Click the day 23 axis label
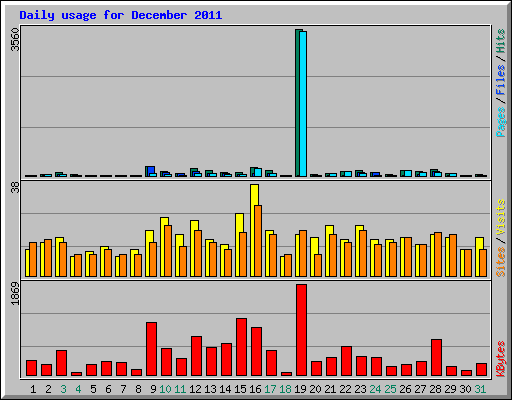The image size is (512, 400). [x=360, y=389]
